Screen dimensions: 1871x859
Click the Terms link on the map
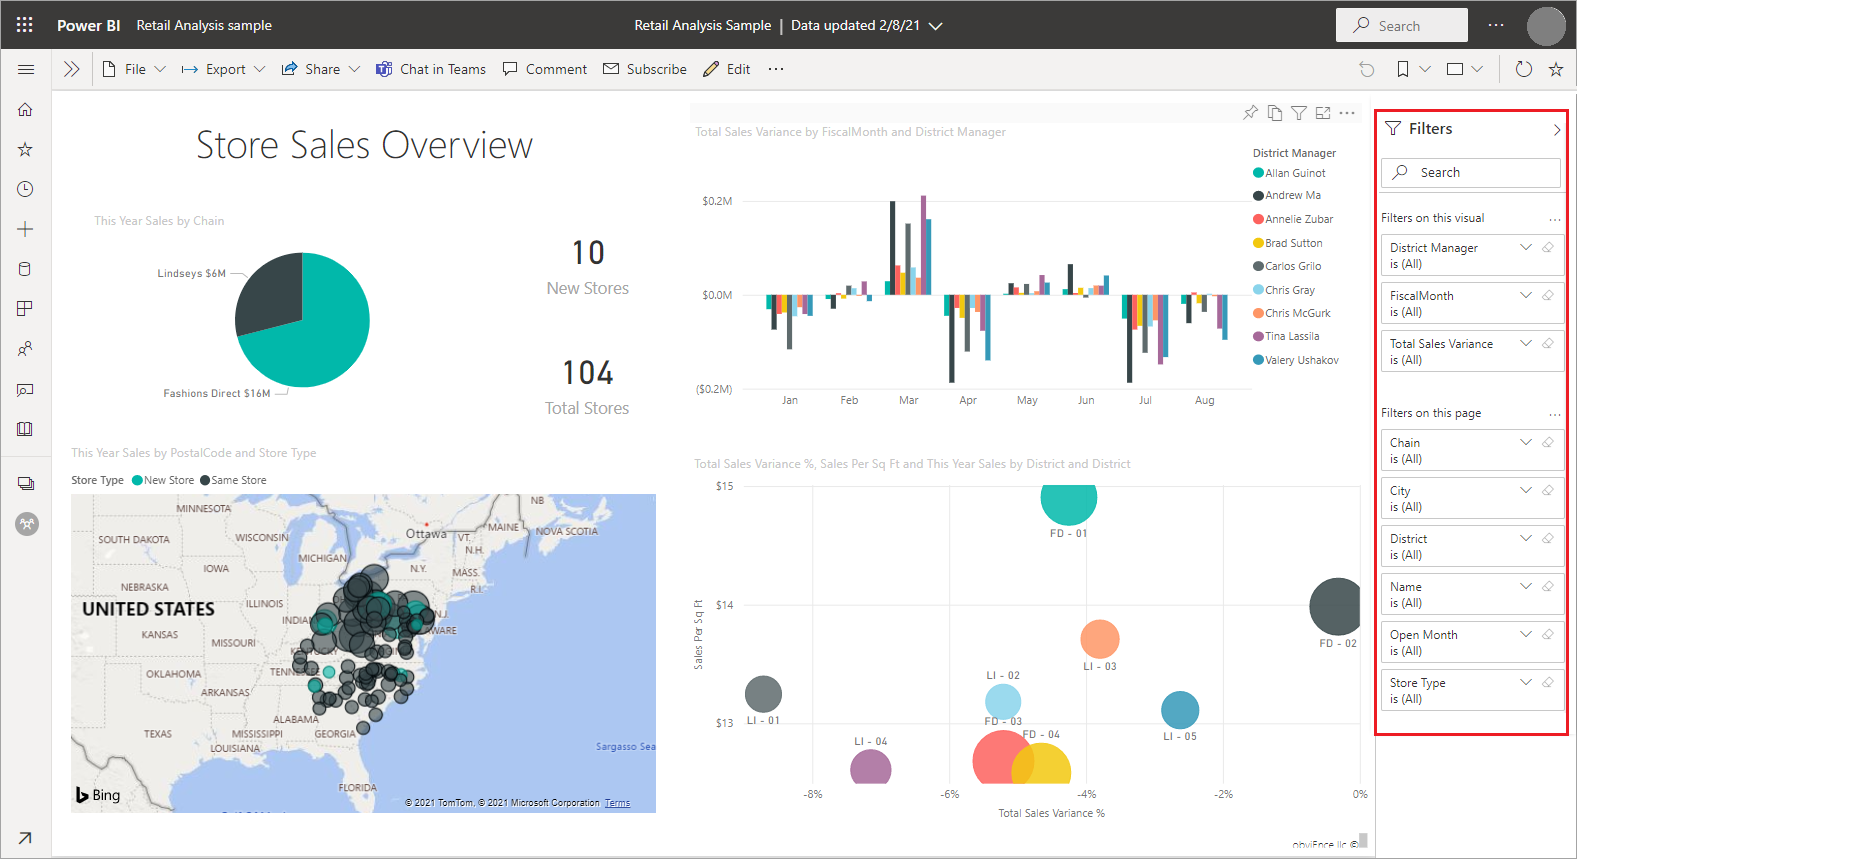coord(617,803)
